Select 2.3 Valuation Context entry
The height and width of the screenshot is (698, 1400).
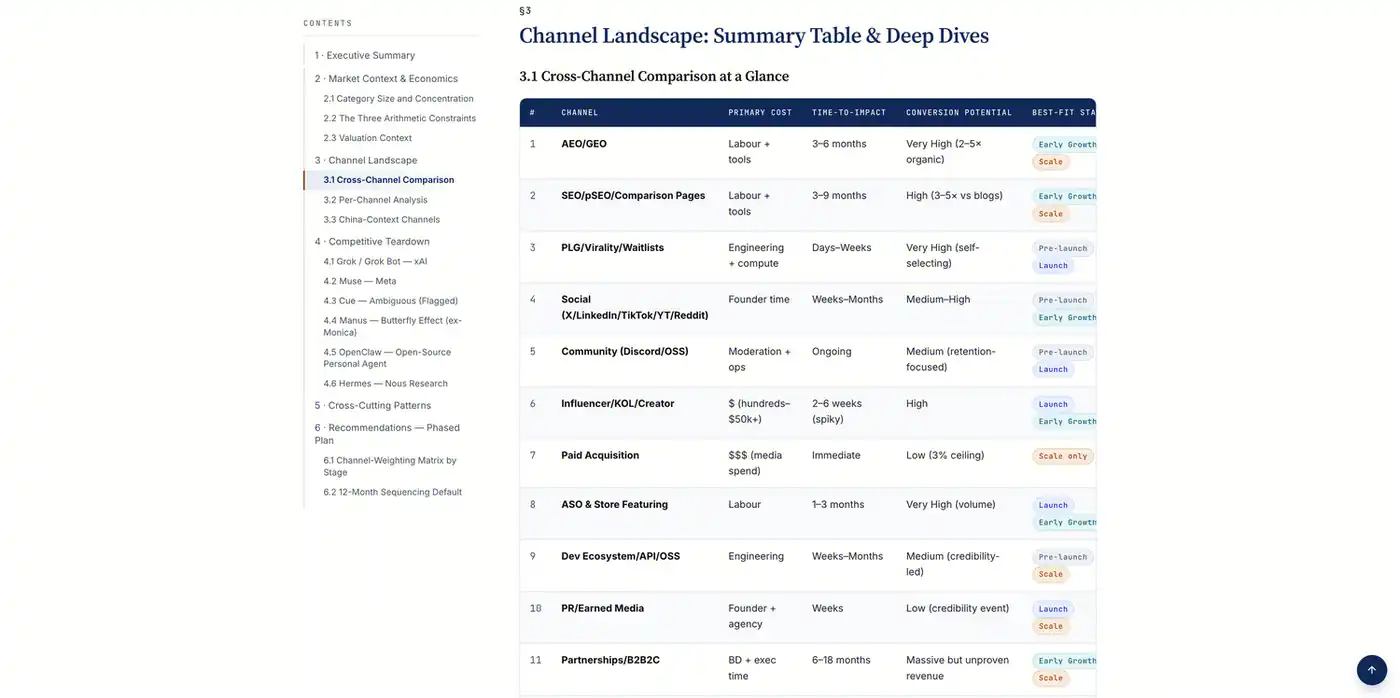pos(367,138)
